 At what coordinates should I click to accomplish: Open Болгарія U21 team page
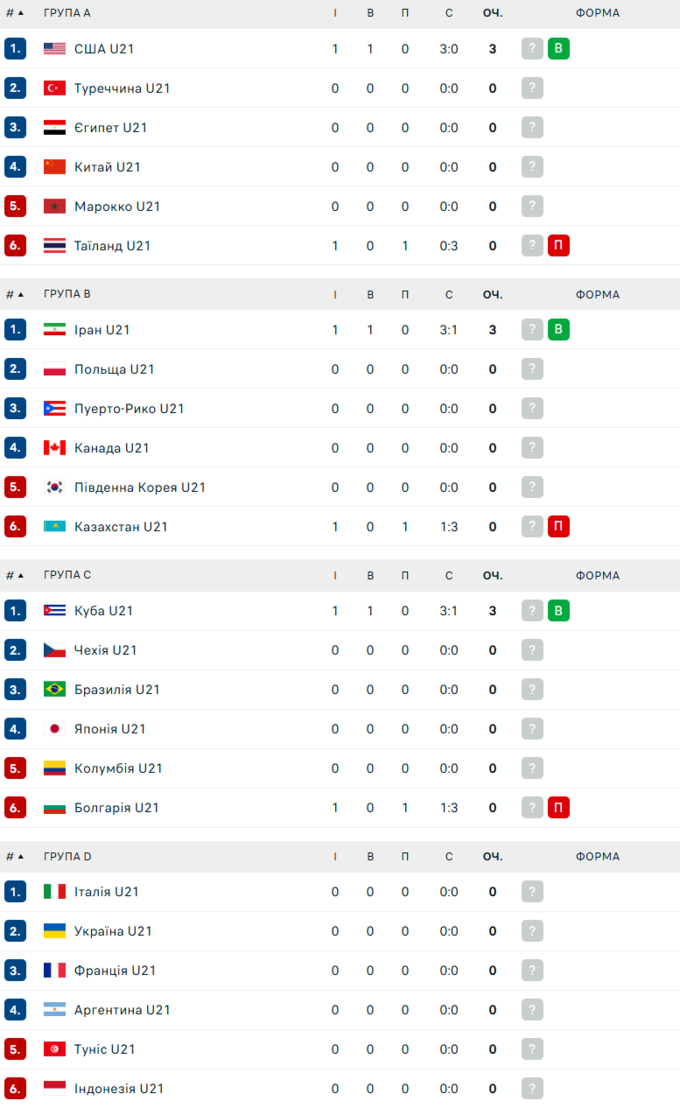tap(116, 808)
